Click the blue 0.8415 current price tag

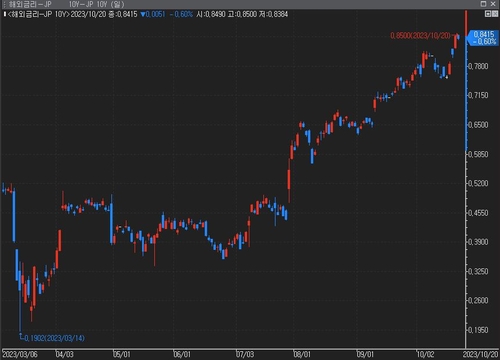click(x=482, y=38)
